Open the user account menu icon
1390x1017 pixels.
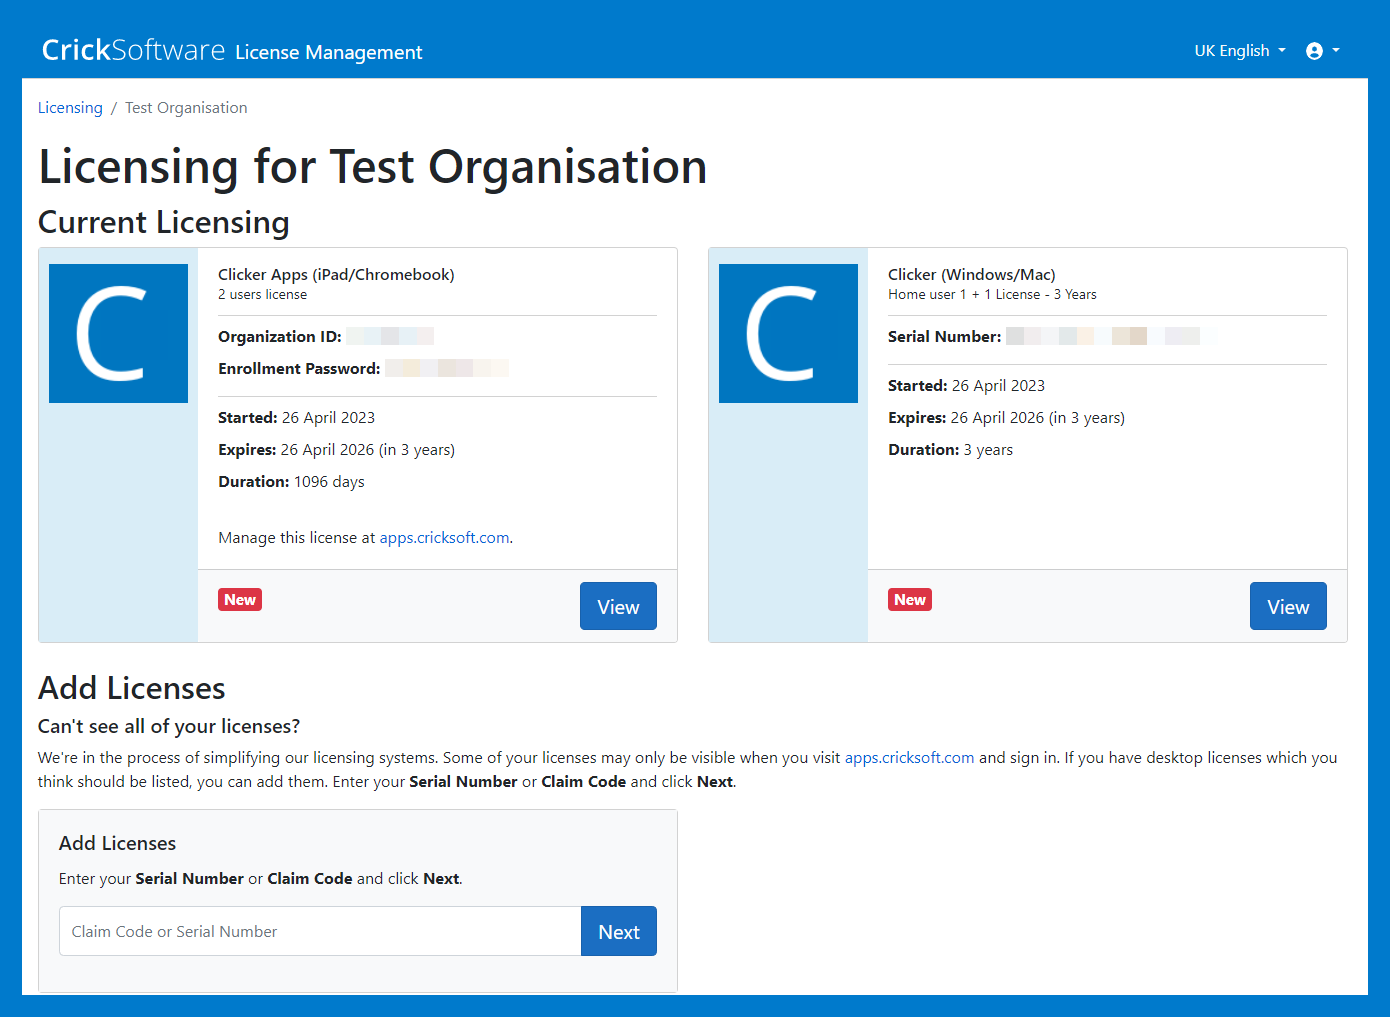(1314, 51)
